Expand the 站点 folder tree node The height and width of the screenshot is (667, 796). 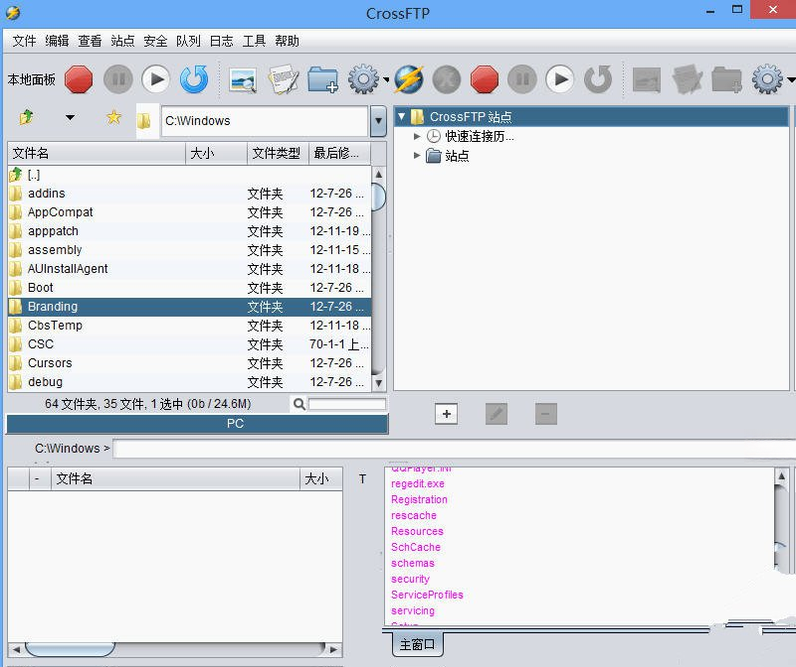(x=417, y=155)
